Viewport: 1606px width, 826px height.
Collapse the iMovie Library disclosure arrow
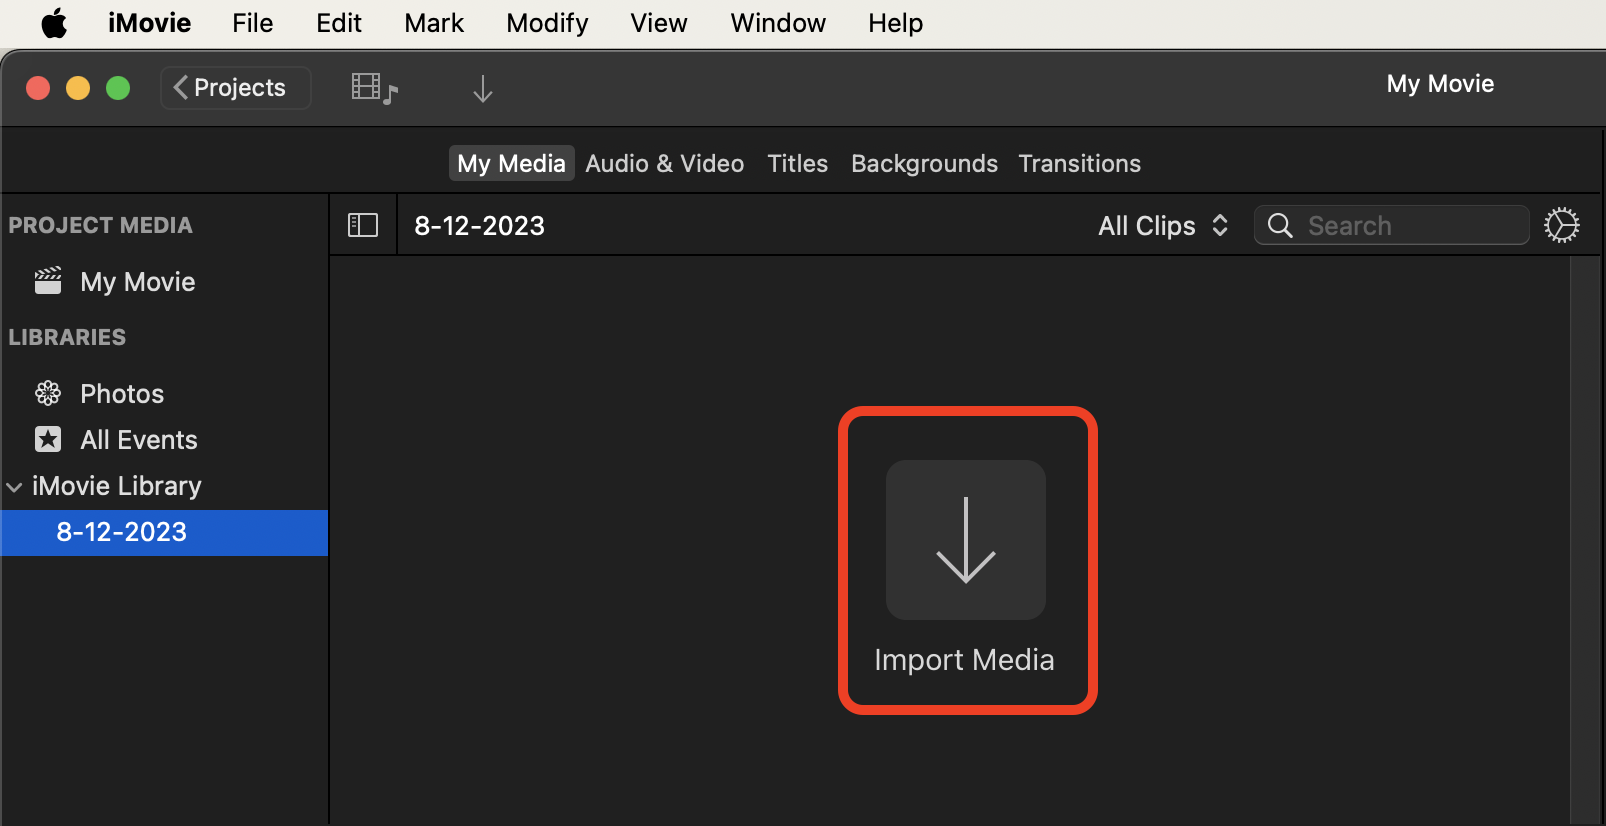coord(14,487)
